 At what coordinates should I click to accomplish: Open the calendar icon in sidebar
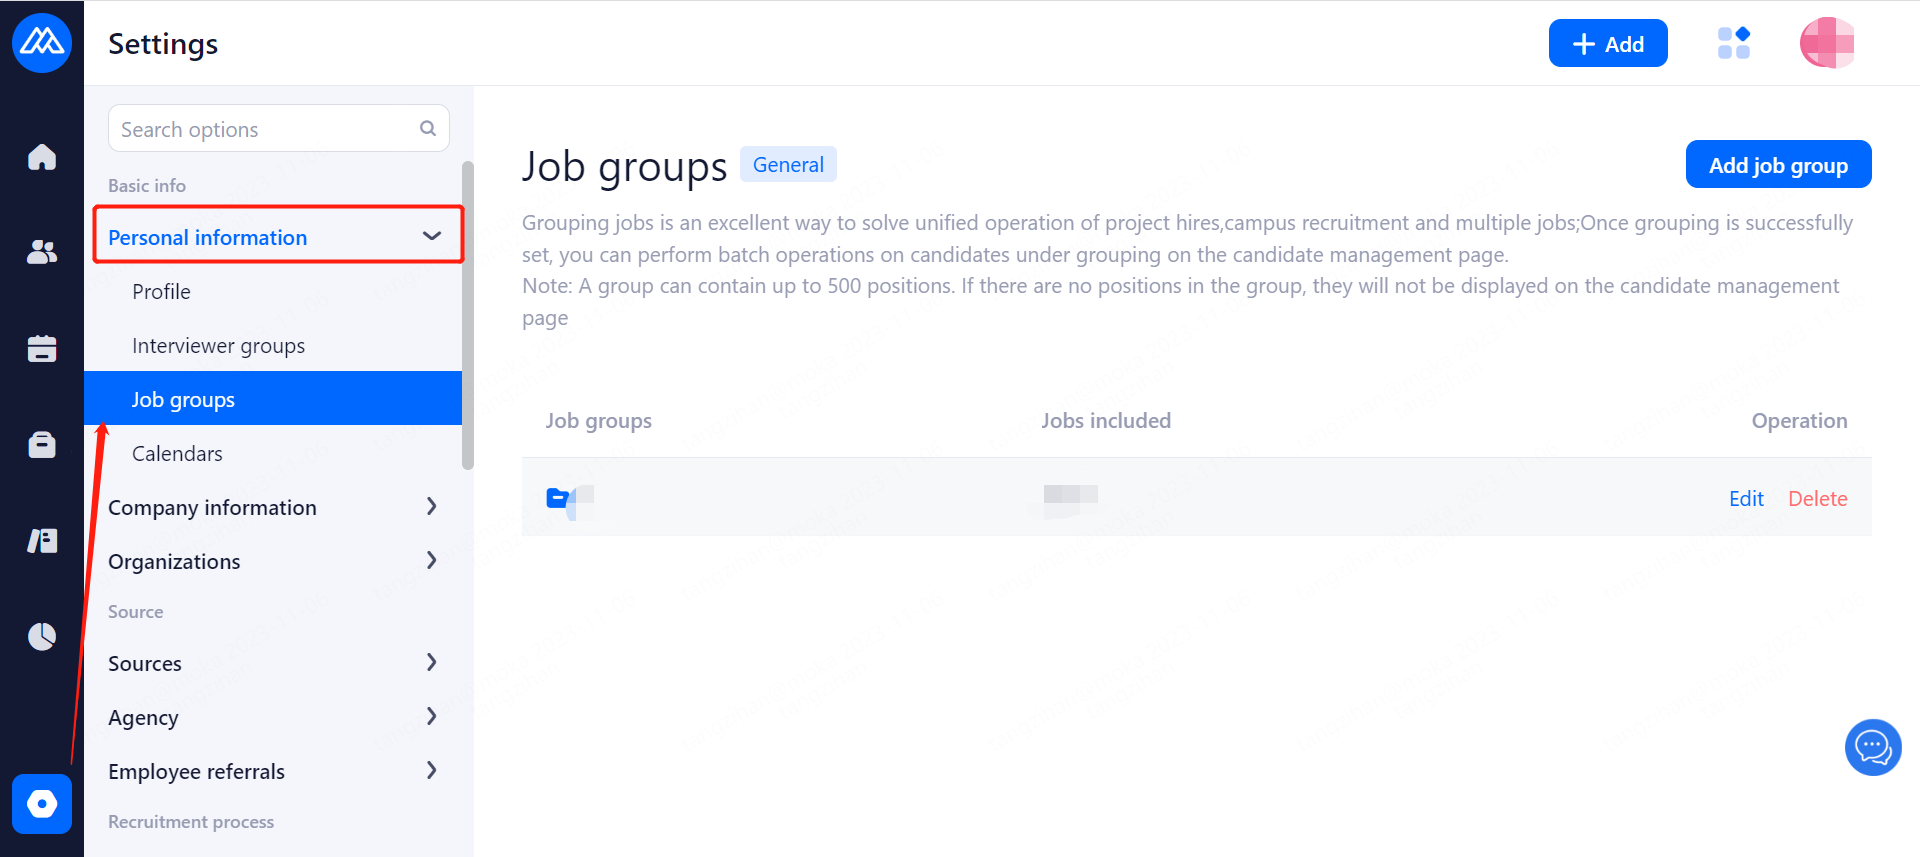click(x=42, y=348)
